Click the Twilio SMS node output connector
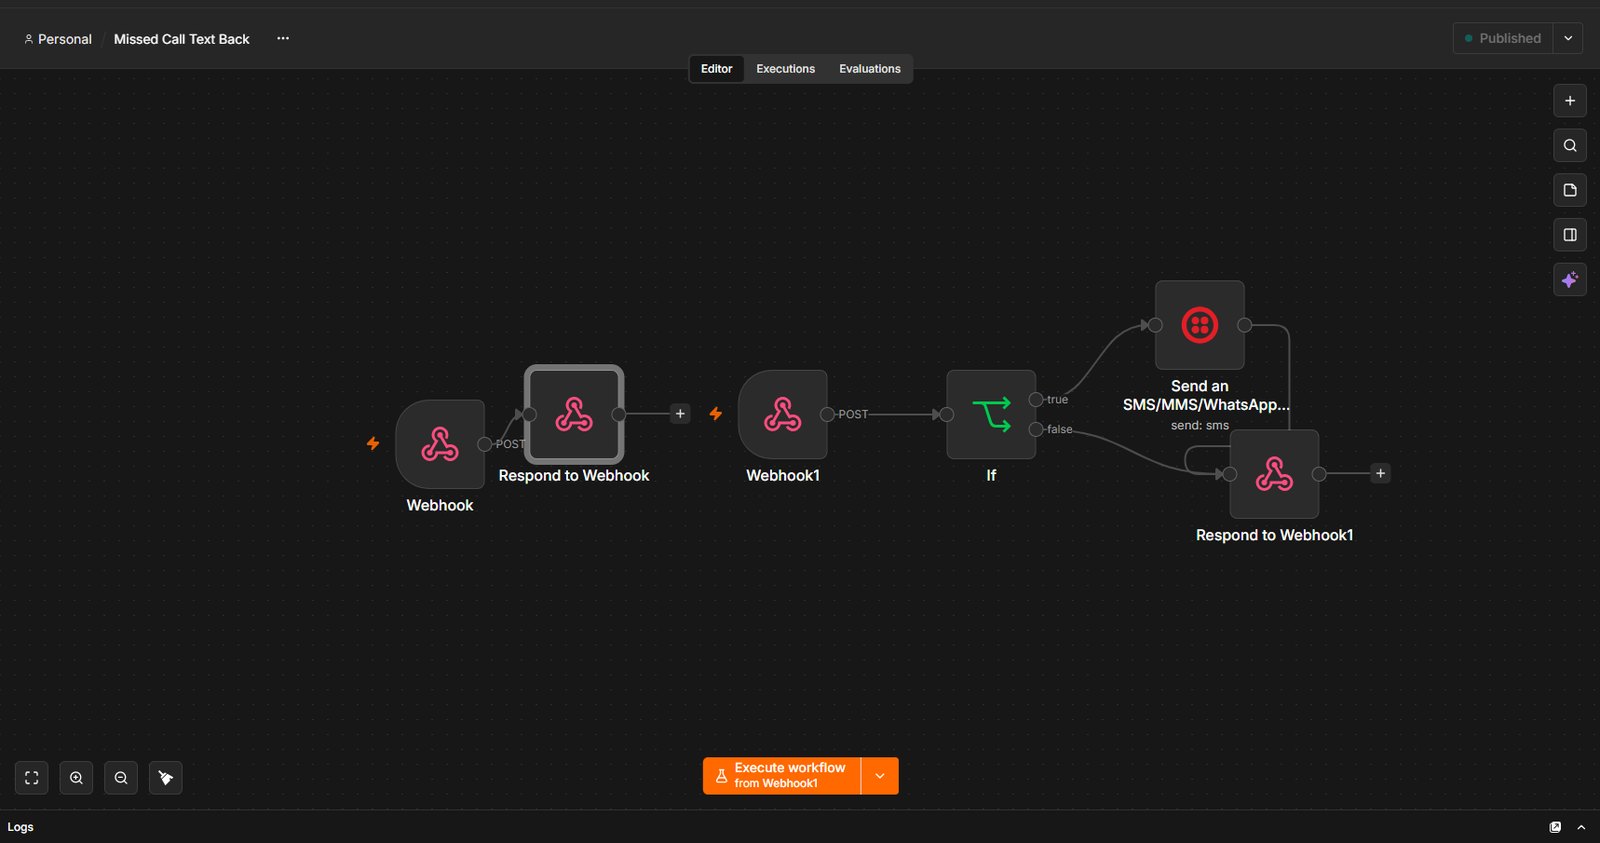This screenshot has height=843, width=1600. [1245, 325]
